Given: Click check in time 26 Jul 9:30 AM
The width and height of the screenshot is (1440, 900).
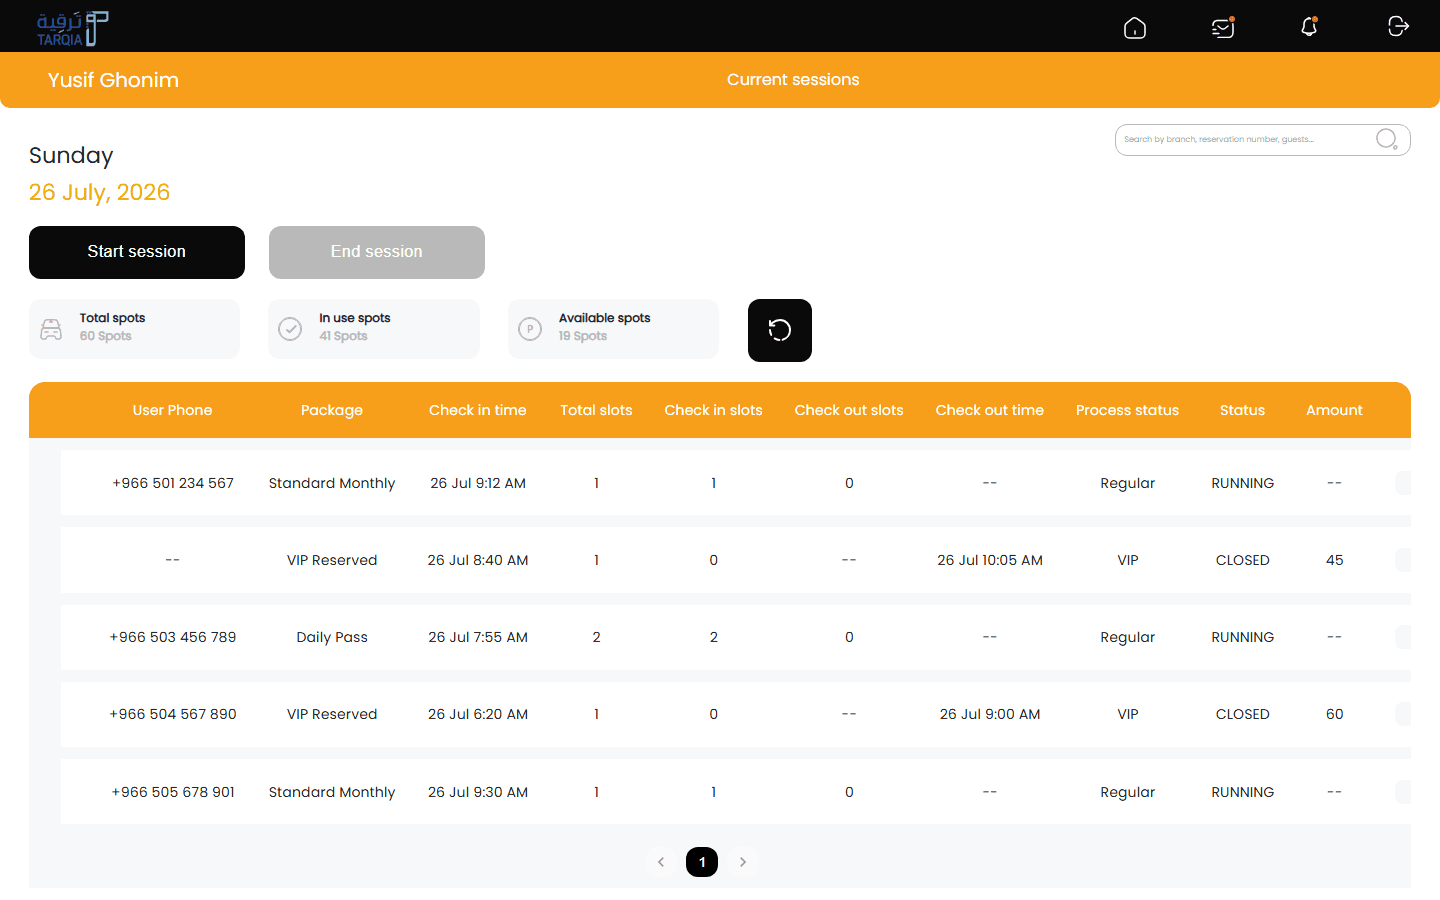Looking at the screenshot, I should [x=478, y=792].
